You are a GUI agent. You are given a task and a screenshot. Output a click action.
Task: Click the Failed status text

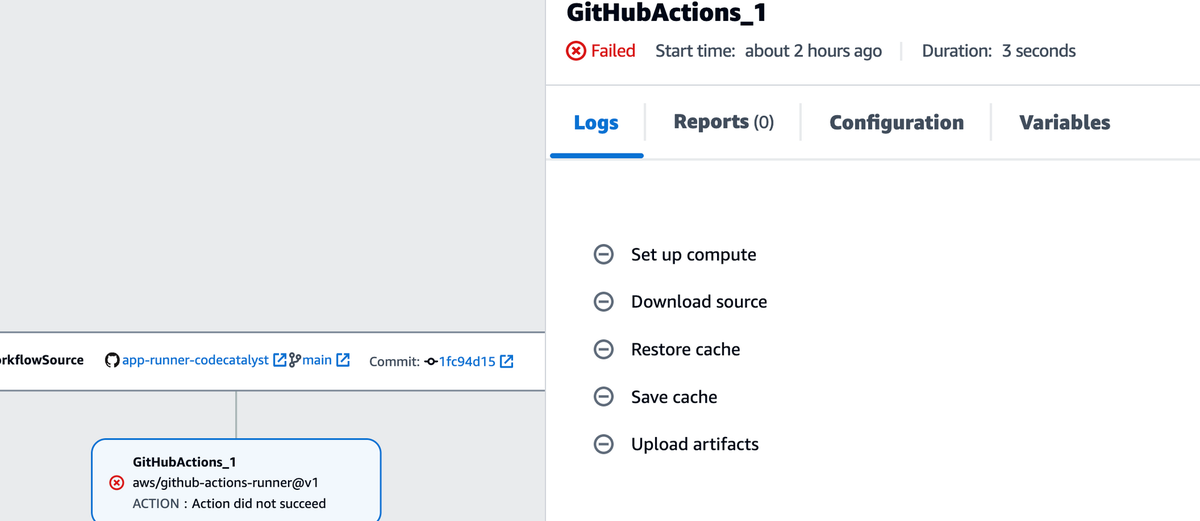613,51
